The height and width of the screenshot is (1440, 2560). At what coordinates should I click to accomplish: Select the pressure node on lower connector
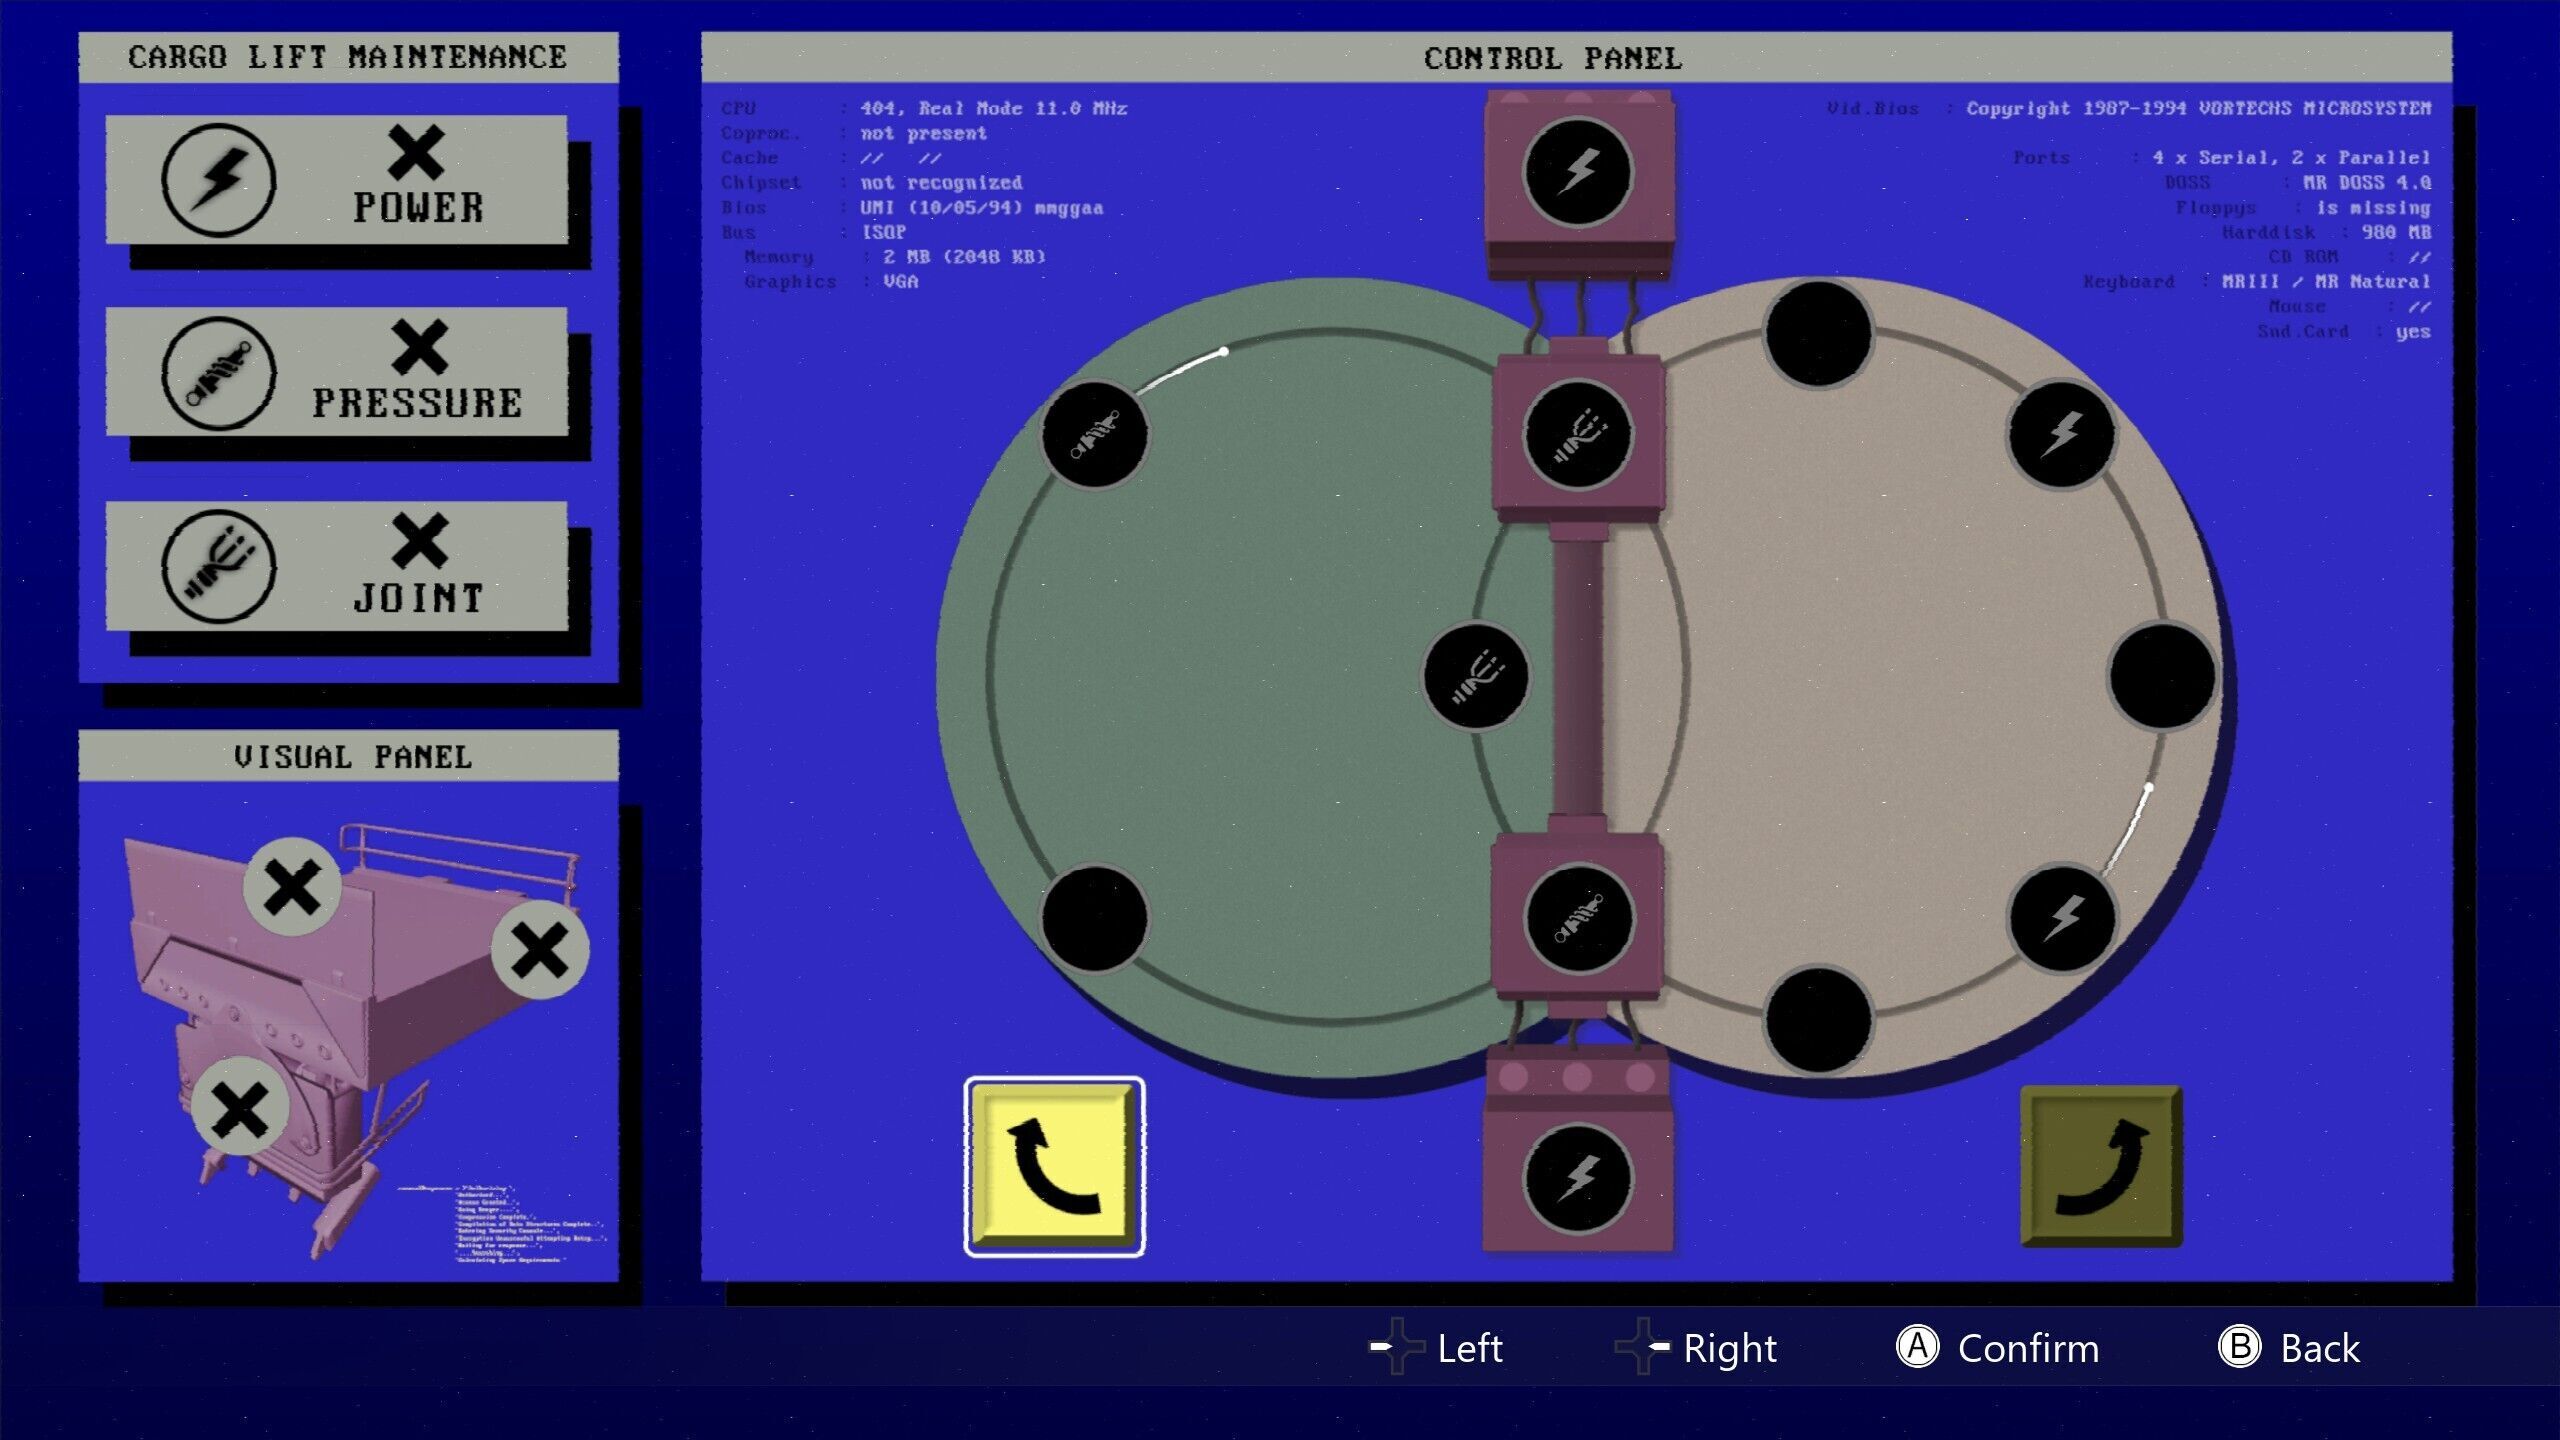(x=1577, y=919)
